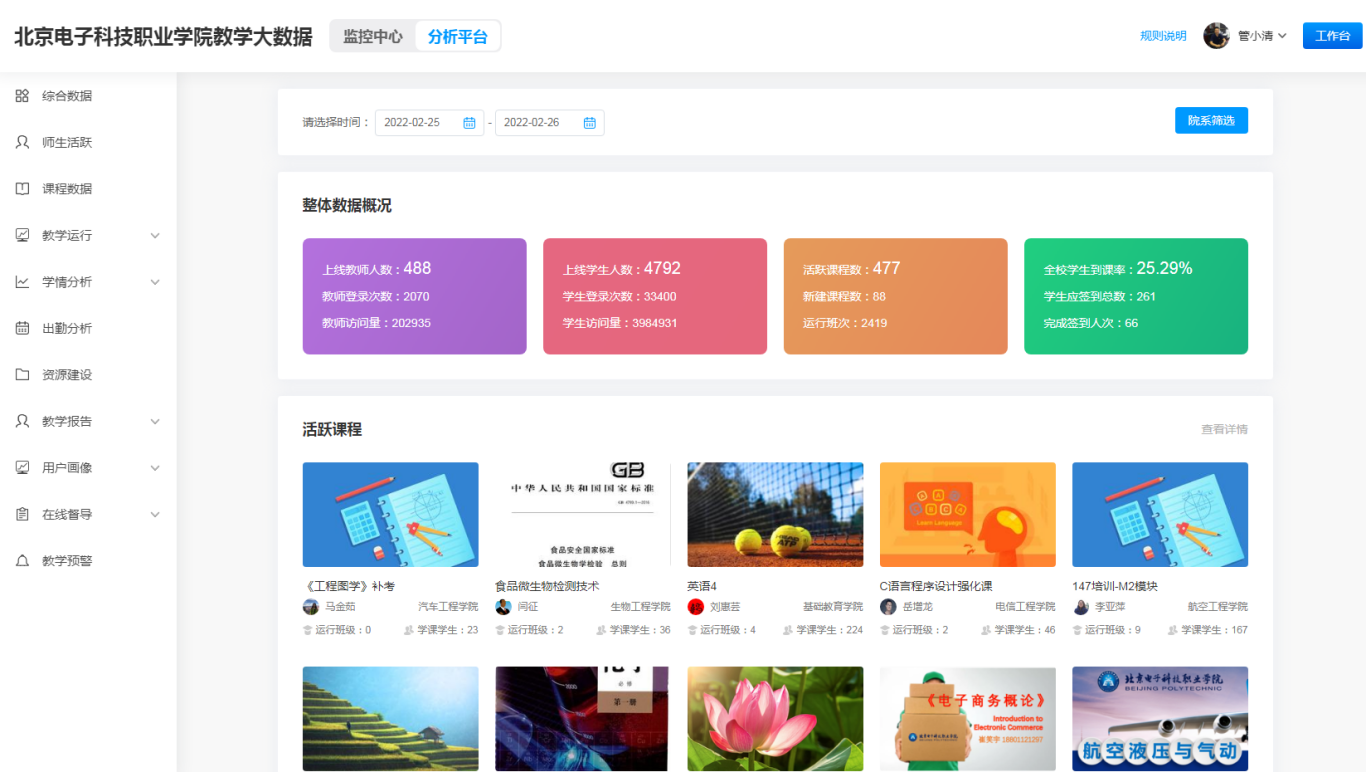Expand the 在线督导 sidebar submenu

[155, 515]
